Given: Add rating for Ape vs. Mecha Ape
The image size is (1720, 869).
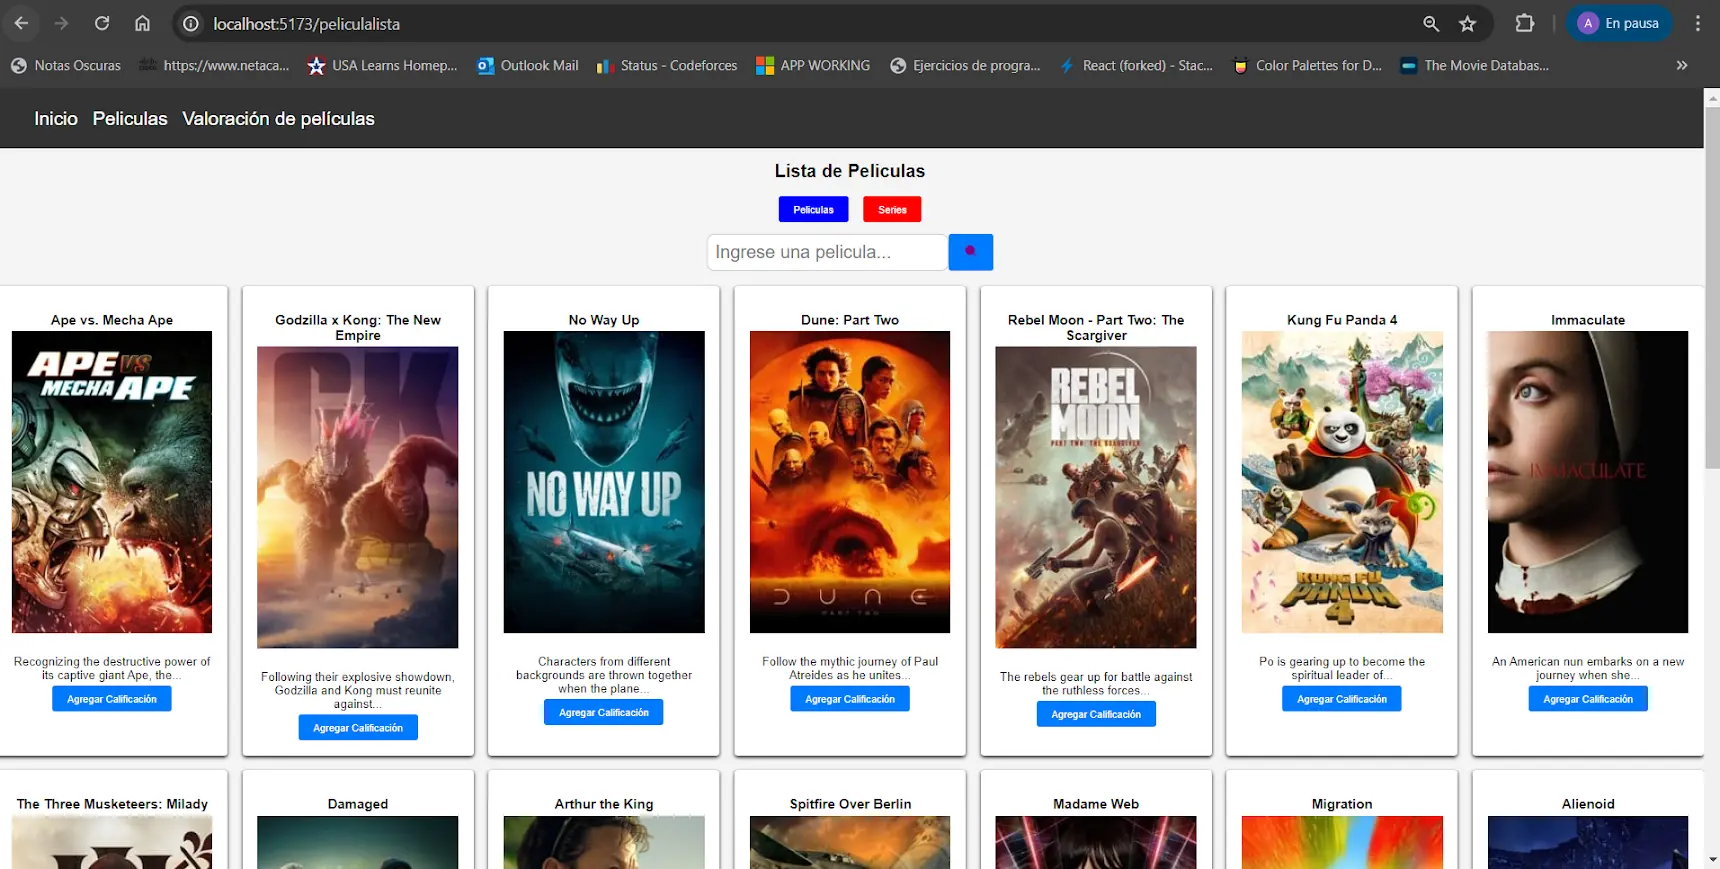Looking at the screenshot, I should point(112,699).
